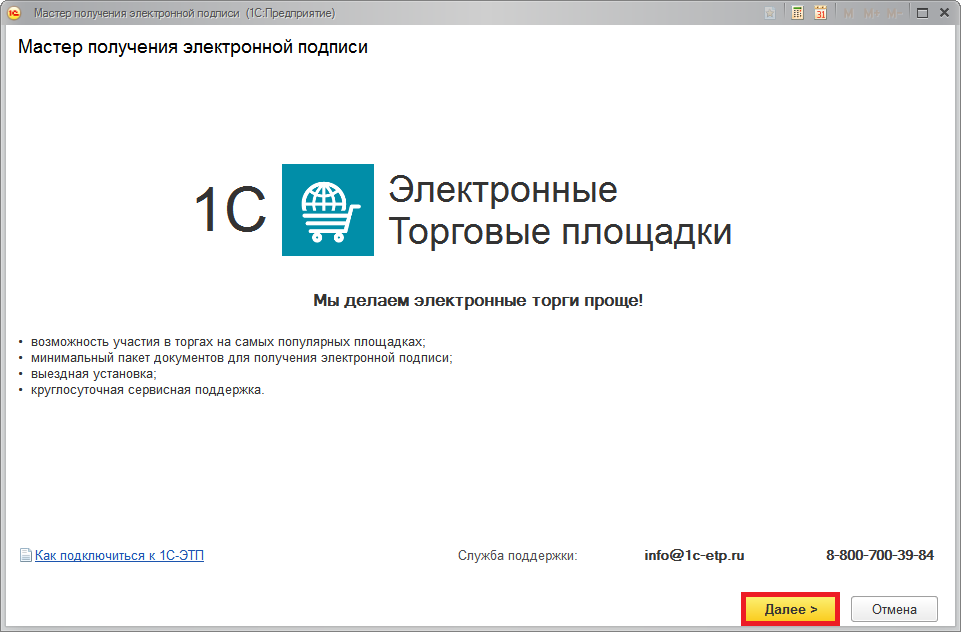Click the Электронные Торговые площадки title text
The image size is (961, 632).
pos(559,210)
